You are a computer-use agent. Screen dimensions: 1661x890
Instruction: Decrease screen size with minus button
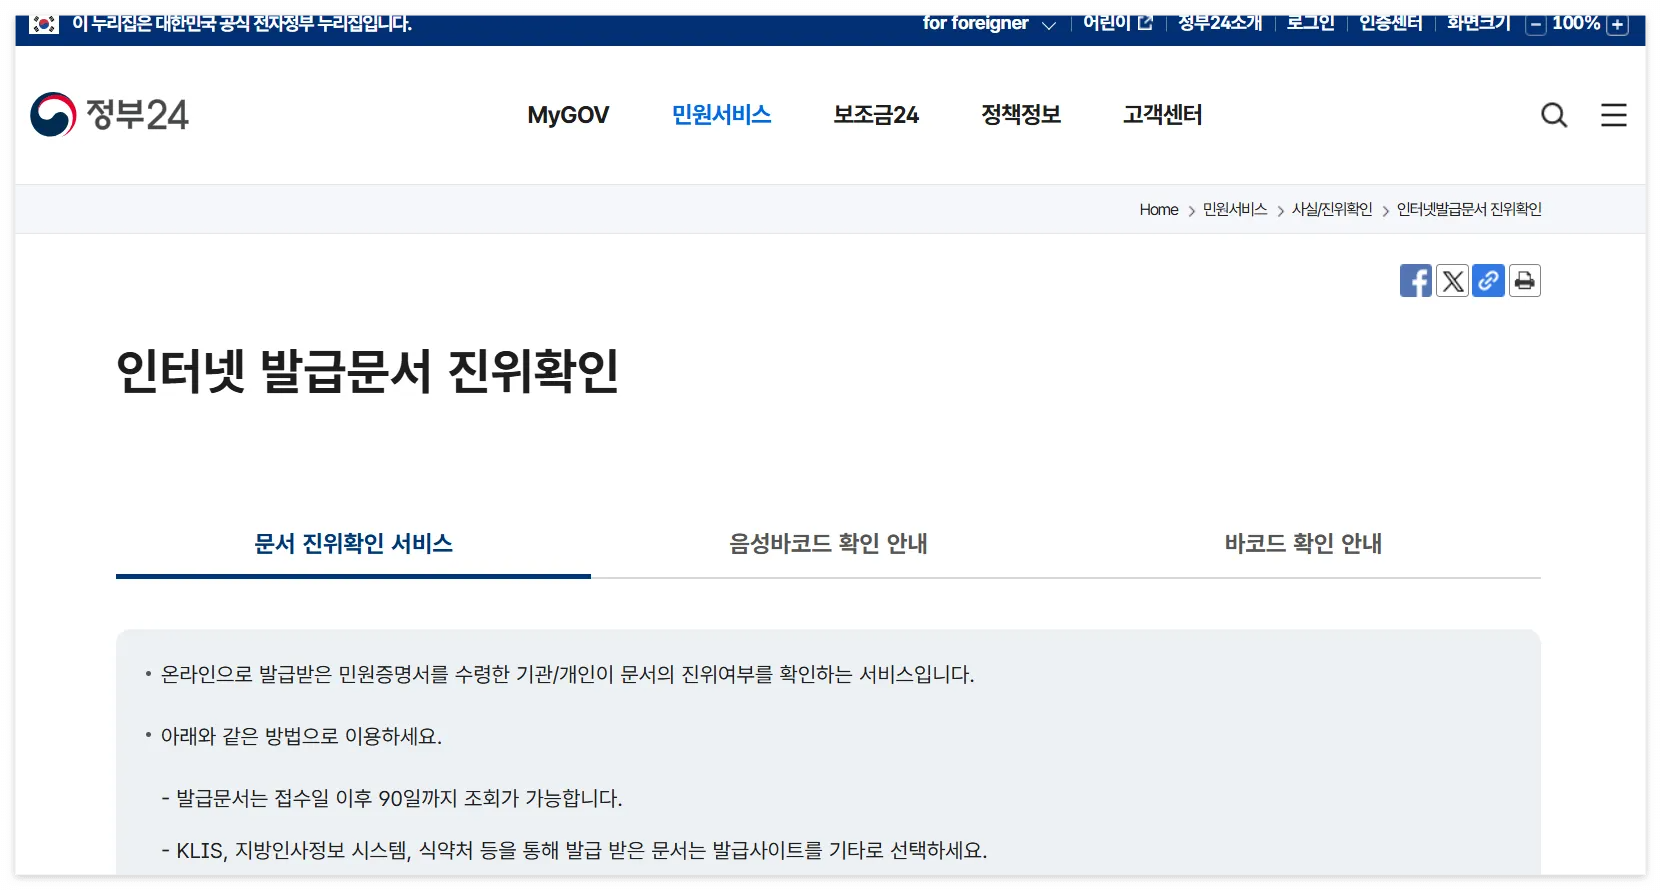click(x=1536, y=25)
